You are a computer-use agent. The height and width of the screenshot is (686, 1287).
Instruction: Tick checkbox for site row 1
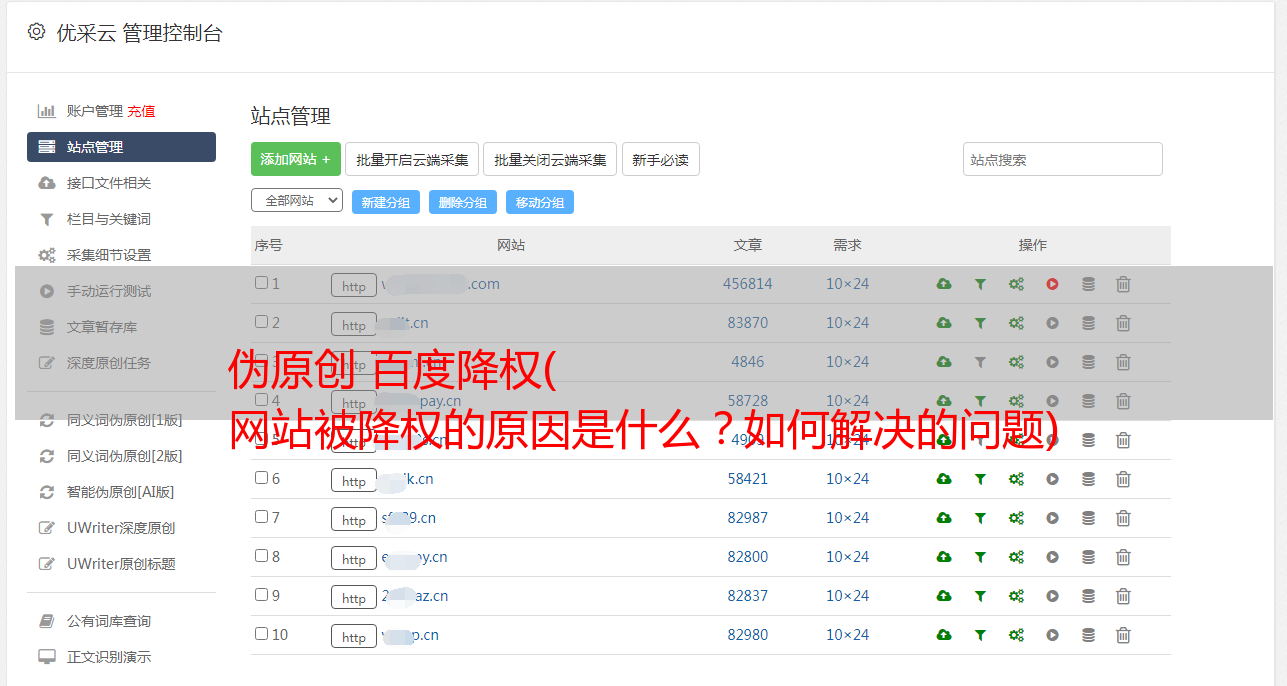261,283
